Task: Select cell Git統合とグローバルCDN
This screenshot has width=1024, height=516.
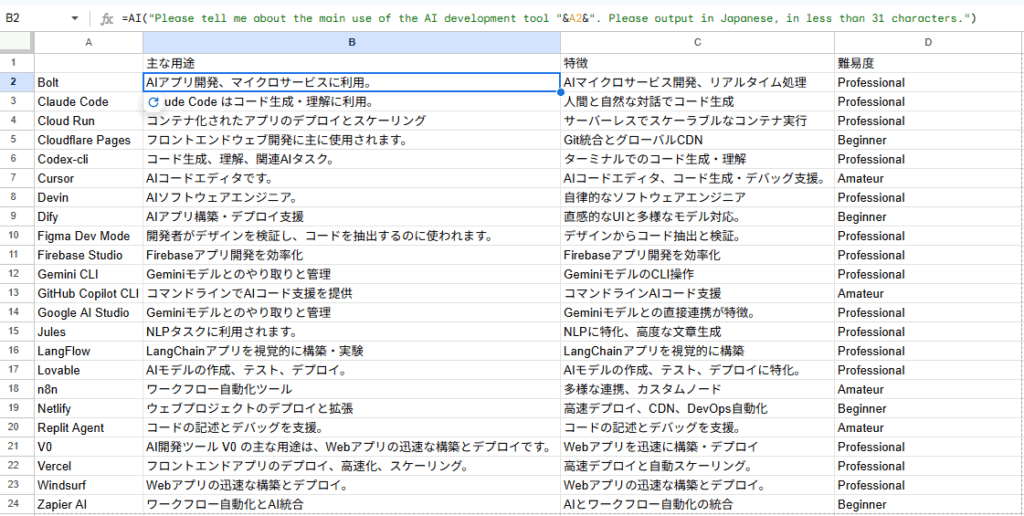Action: [x=697, y=140]
